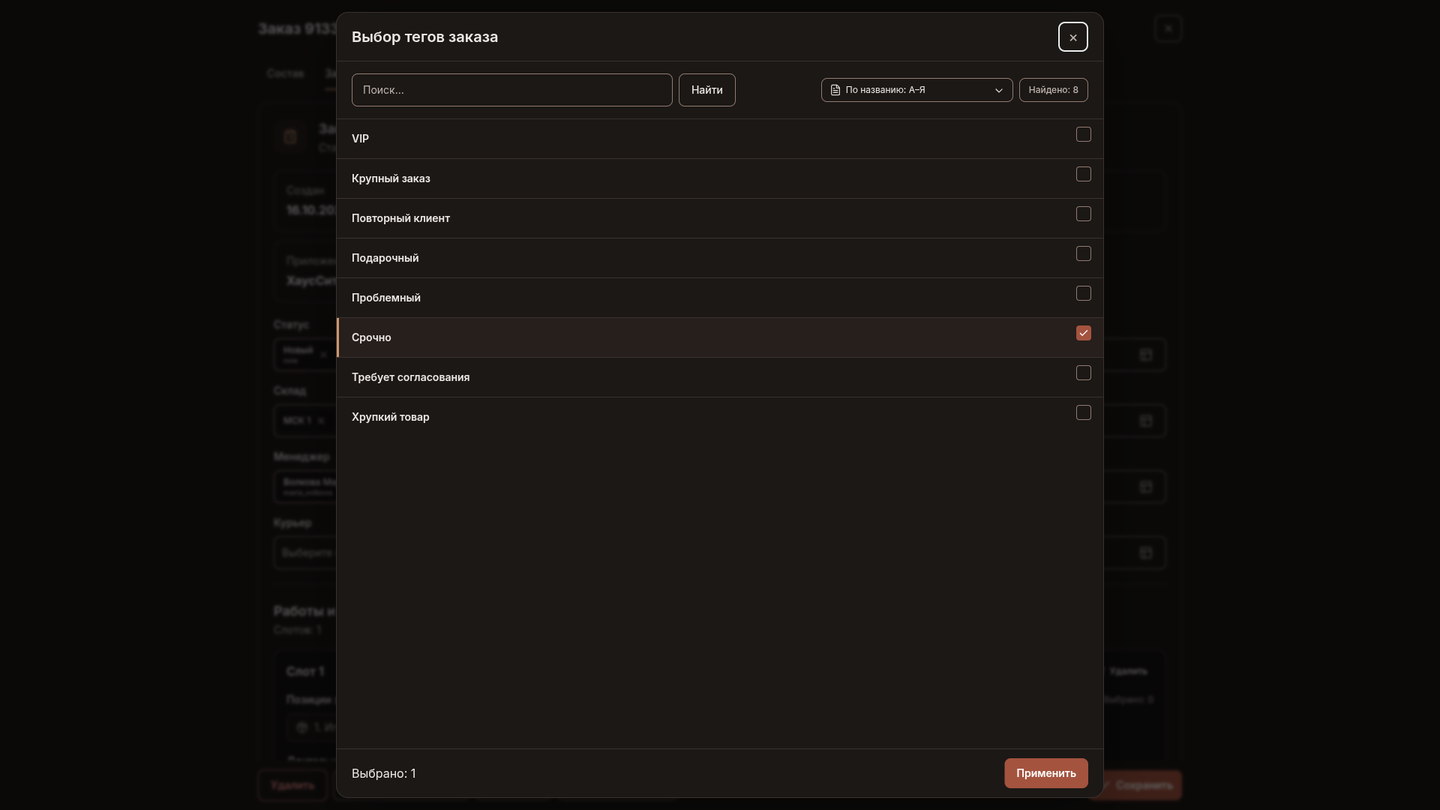
Task: Click the document icon in sort dropdown
Action: coord(835,90)
